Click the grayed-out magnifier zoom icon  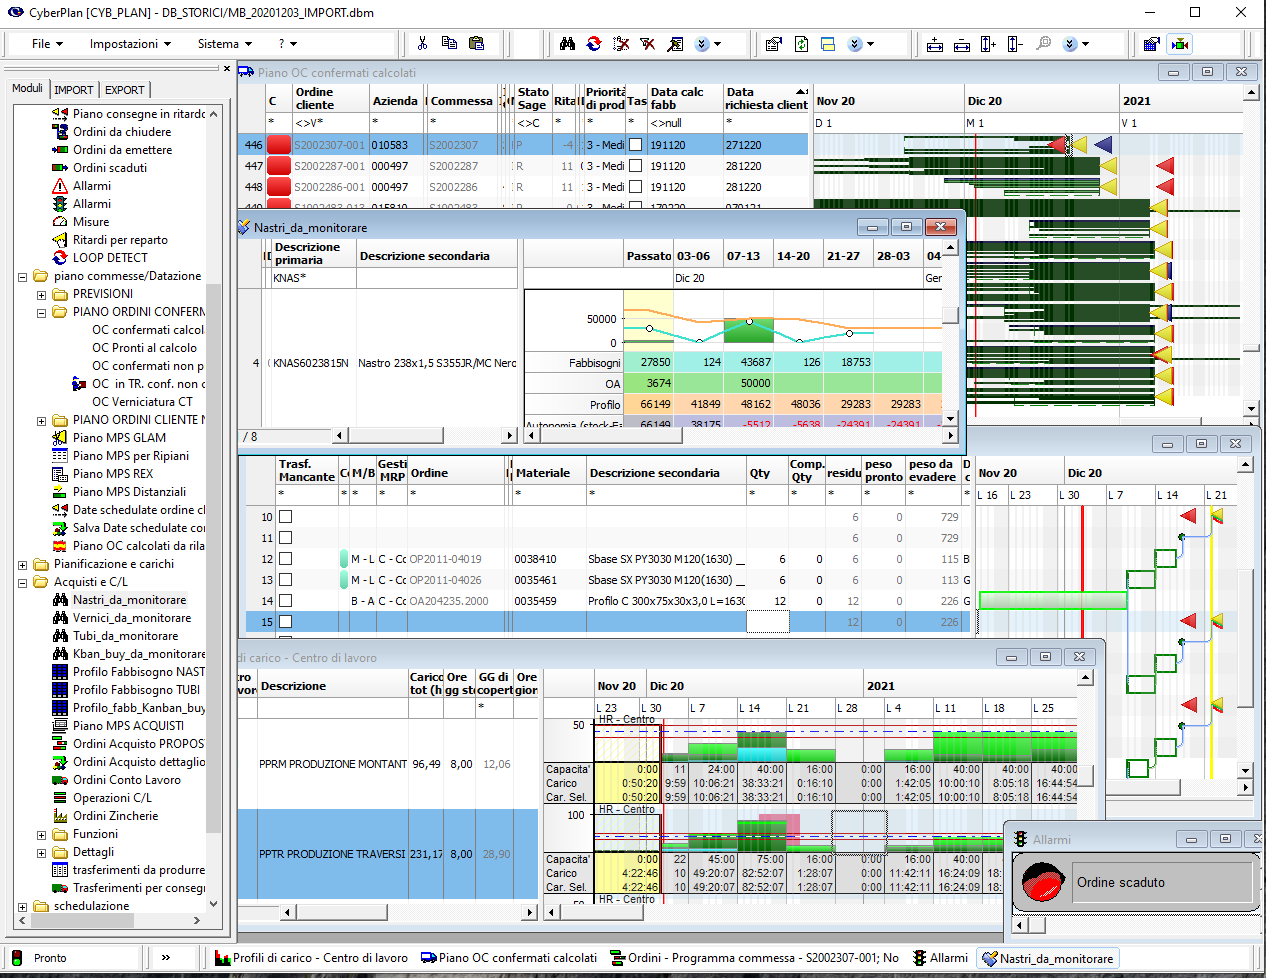(1043, 44)
